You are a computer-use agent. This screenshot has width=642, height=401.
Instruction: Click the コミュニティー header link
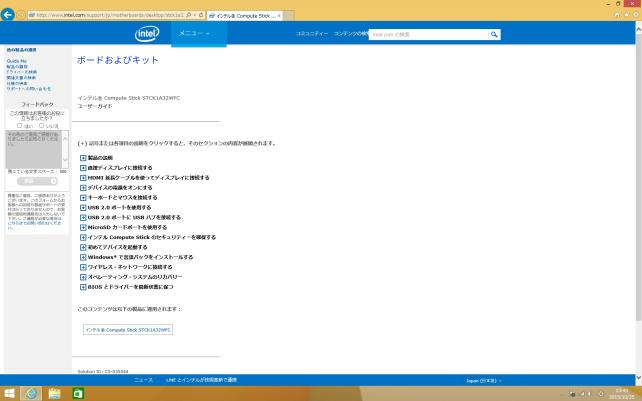point(312,34)
